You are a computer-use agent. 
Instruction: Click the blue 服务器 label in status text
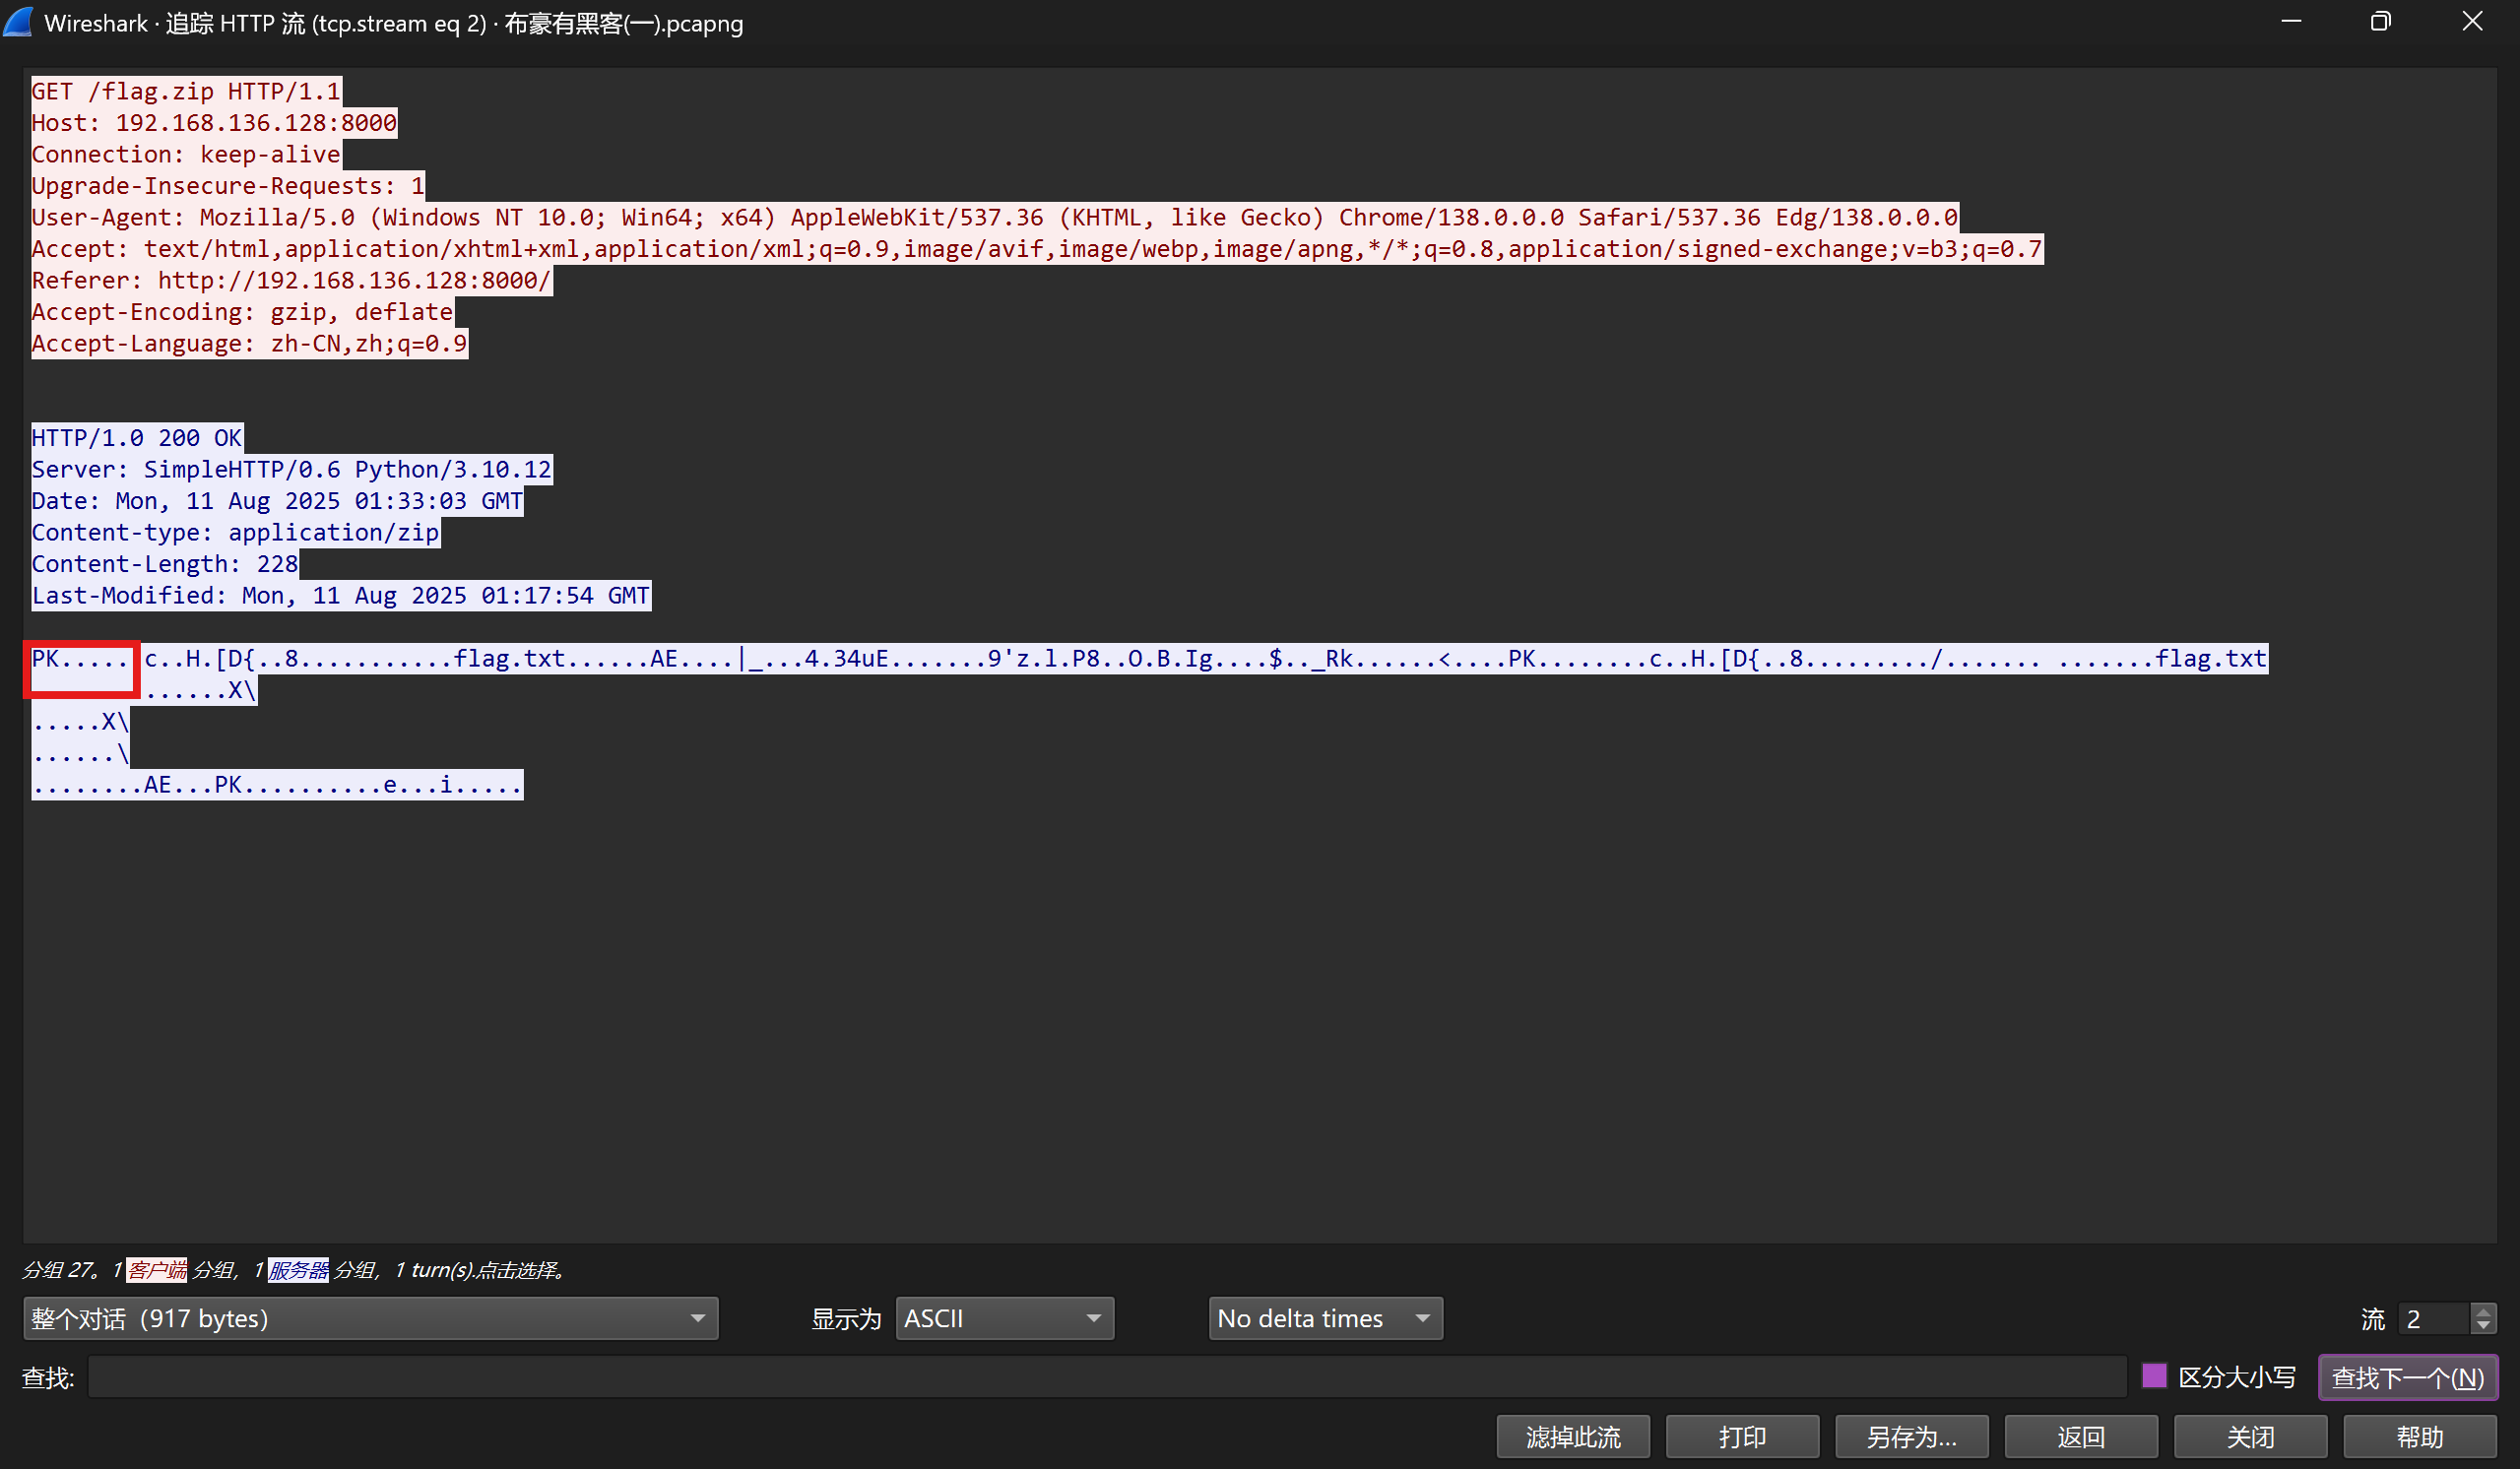click(x=298, y=1270)
